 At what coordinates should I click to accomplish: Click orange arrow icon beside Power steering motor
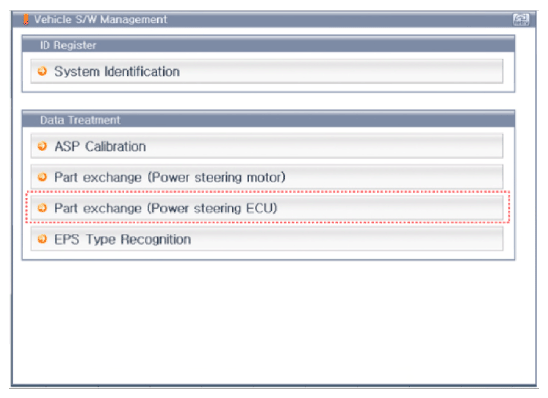click(42, 177)
